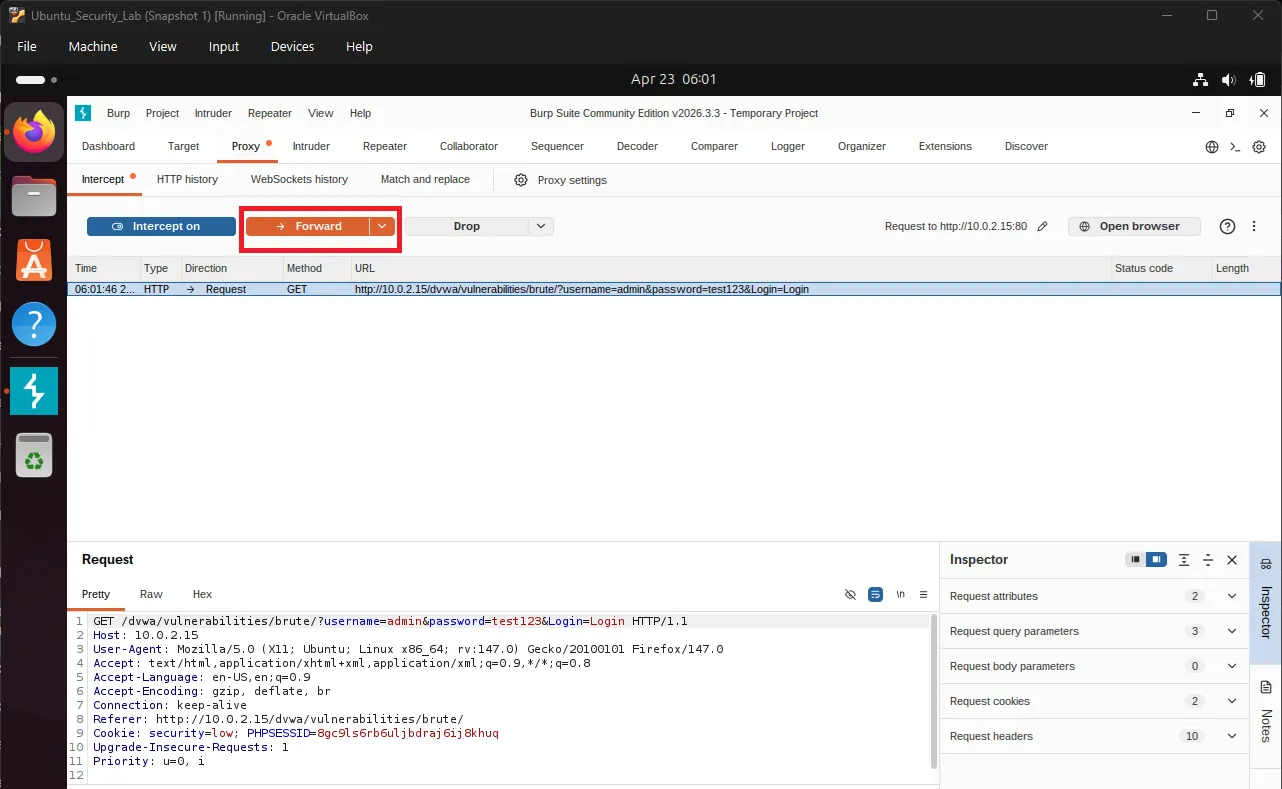
Task: Toggle the crossed-eye non-printable characters icon
Action: [x=850, y=594]
